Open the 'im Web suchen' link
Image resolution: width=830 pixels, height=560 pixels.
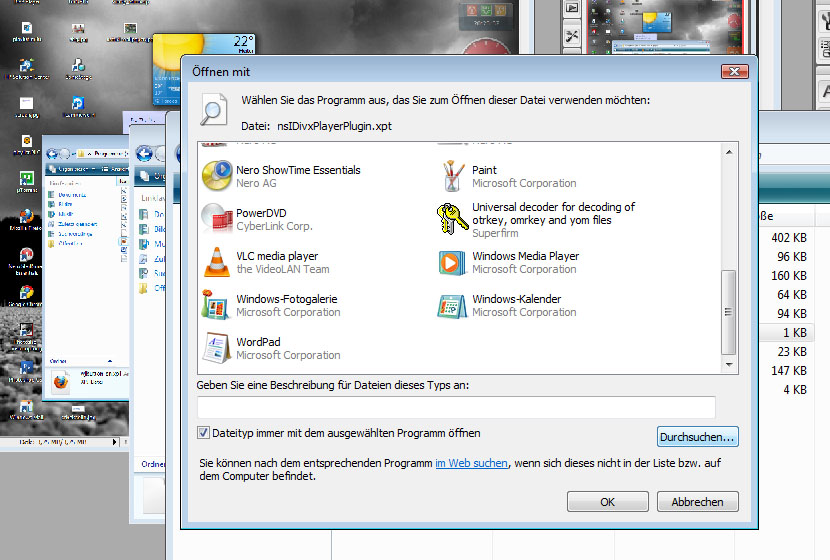[x=471, y=463]
